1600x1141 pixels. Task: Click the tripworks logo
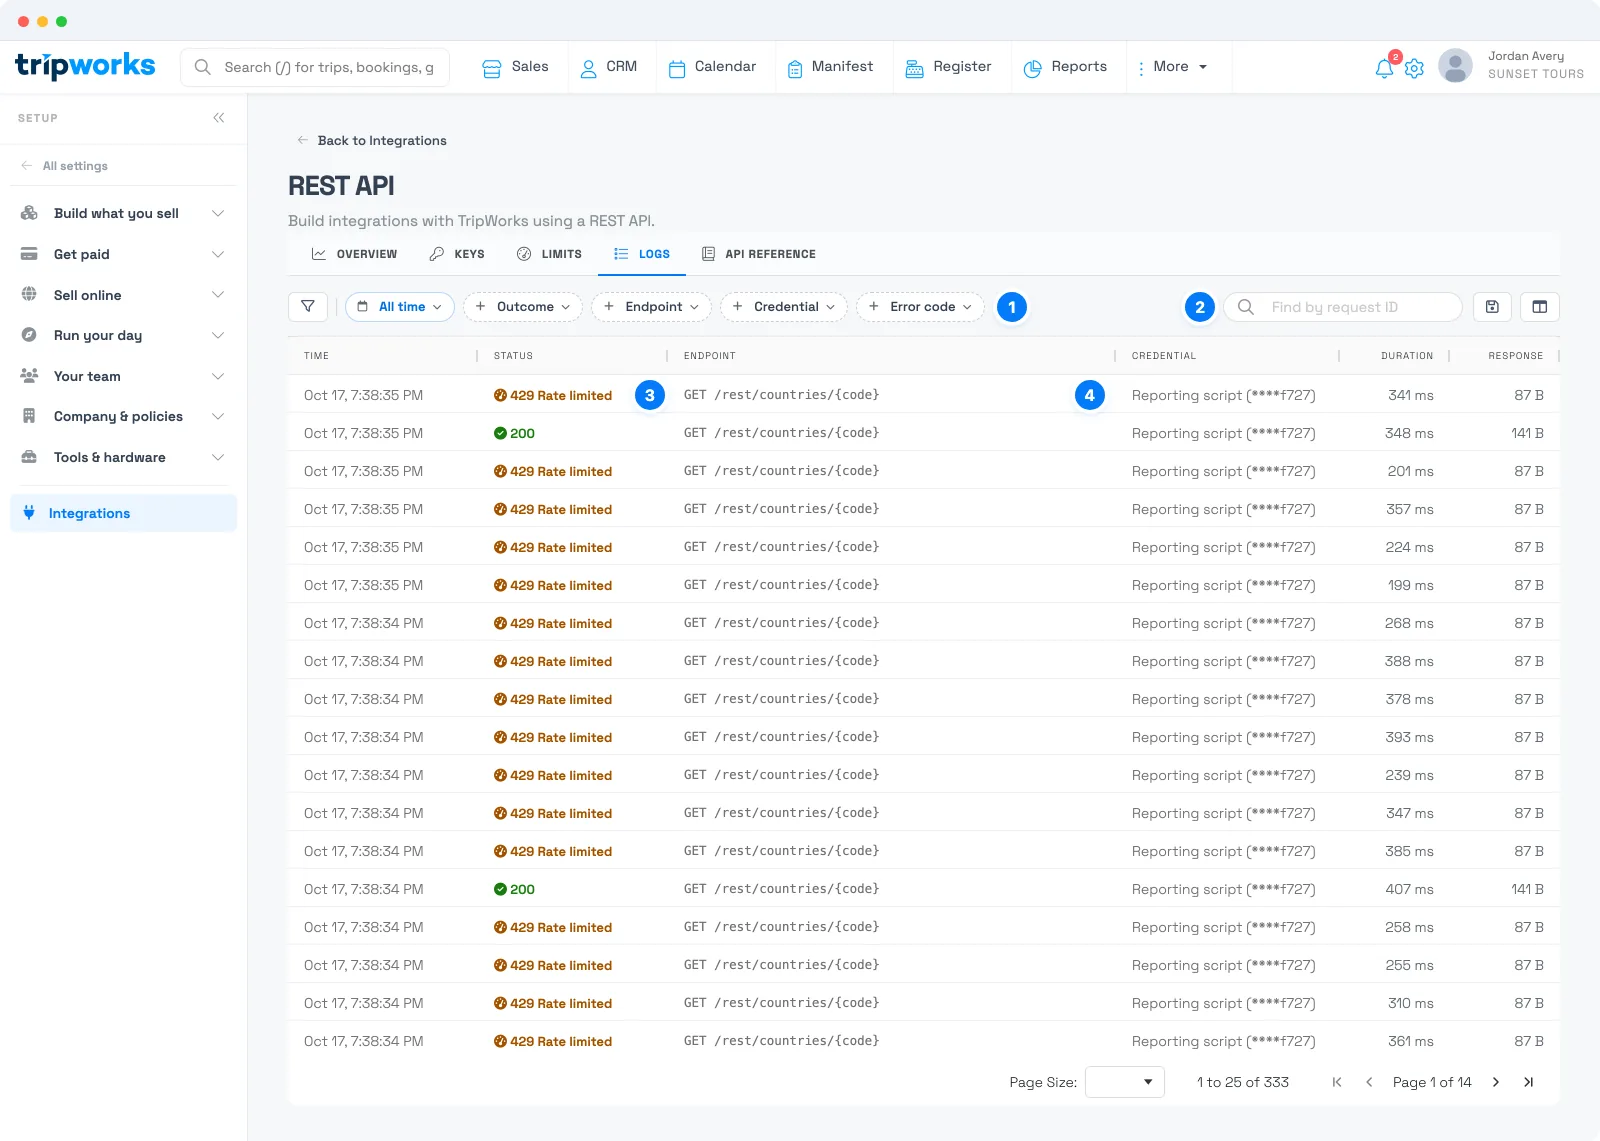(85, 66)
